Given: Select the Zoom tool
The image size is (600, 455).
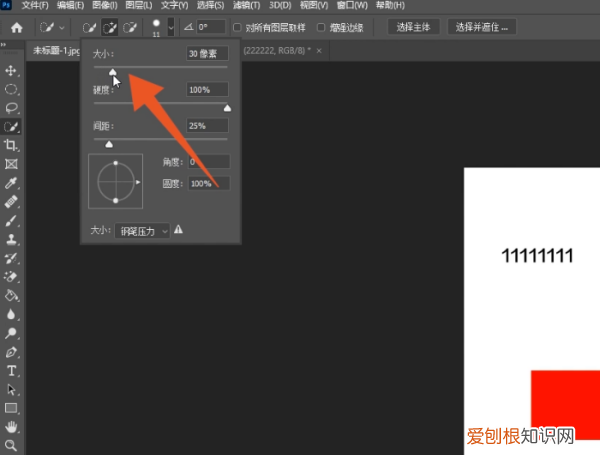Looking at the screenshot, I should coord(11,445).
